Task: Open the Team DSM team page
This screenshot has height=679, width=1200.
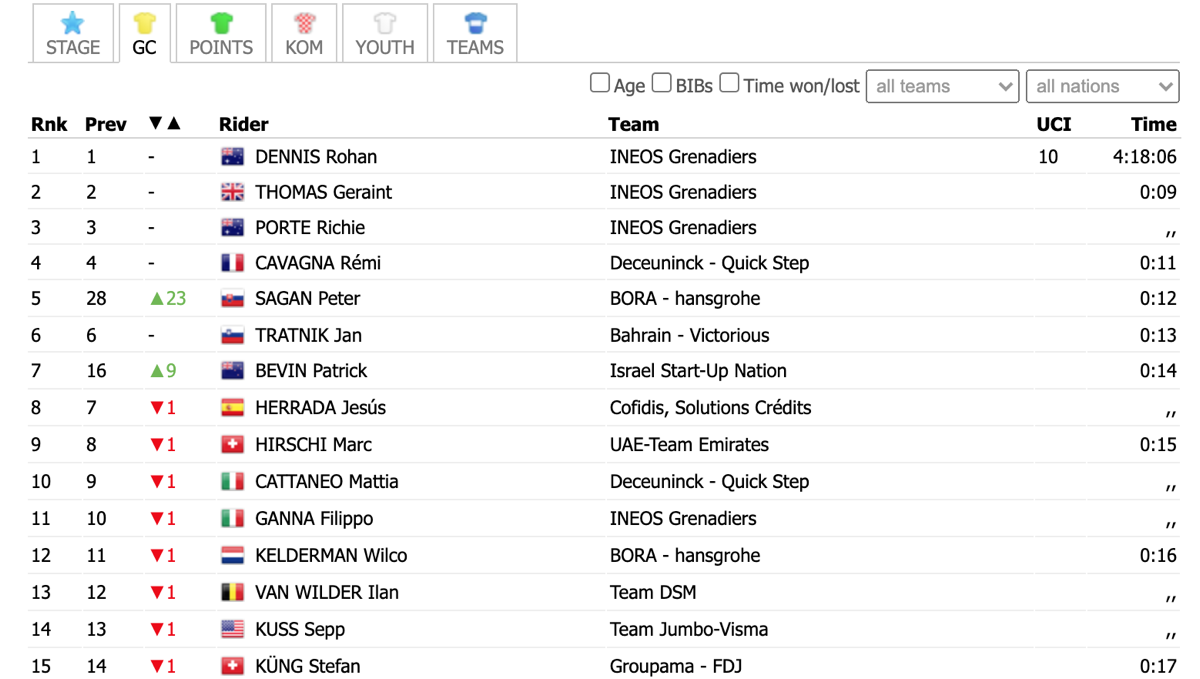Action: point(653,592)
